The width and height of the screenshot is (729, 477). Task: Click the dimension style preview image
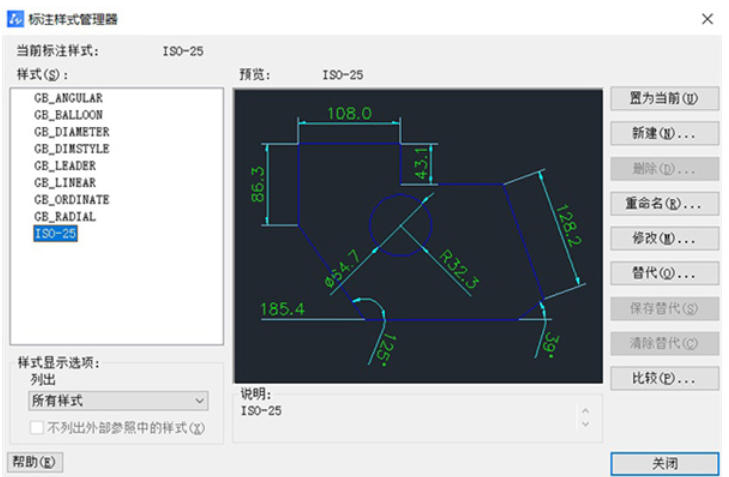point(417,235)
